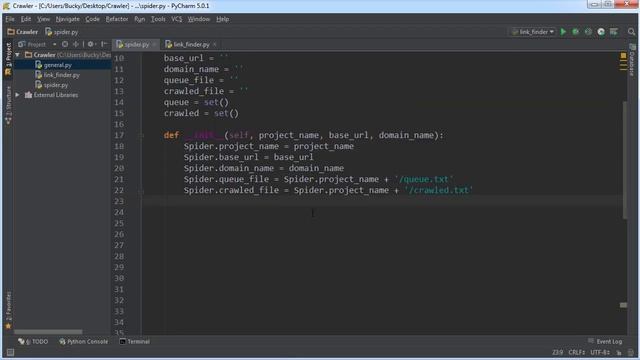Viewport: 640px width, 360px height.
Task: Open the Tools menu
Action: (158, 19)
